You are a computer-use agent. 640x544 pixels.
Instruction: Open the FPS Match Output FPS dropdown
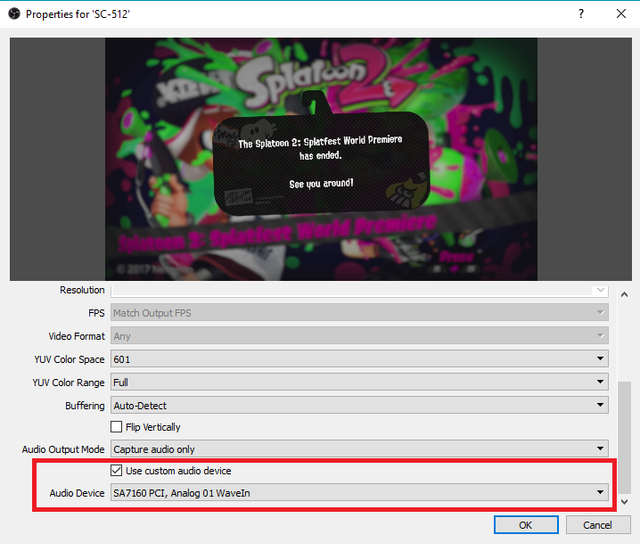[360, 313]
